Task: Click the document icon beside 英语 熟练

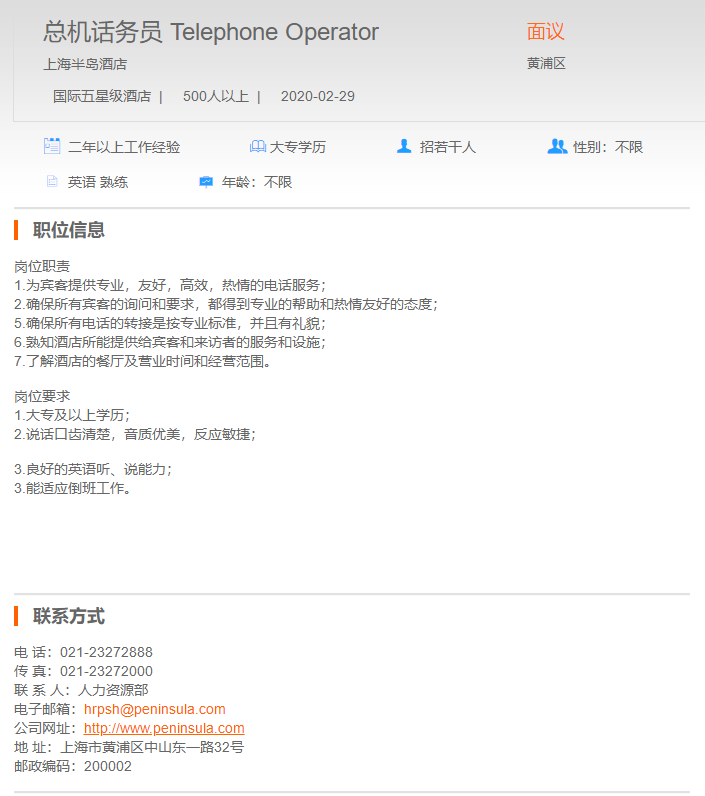Action: pyautogui.click(x=52, y=182)
